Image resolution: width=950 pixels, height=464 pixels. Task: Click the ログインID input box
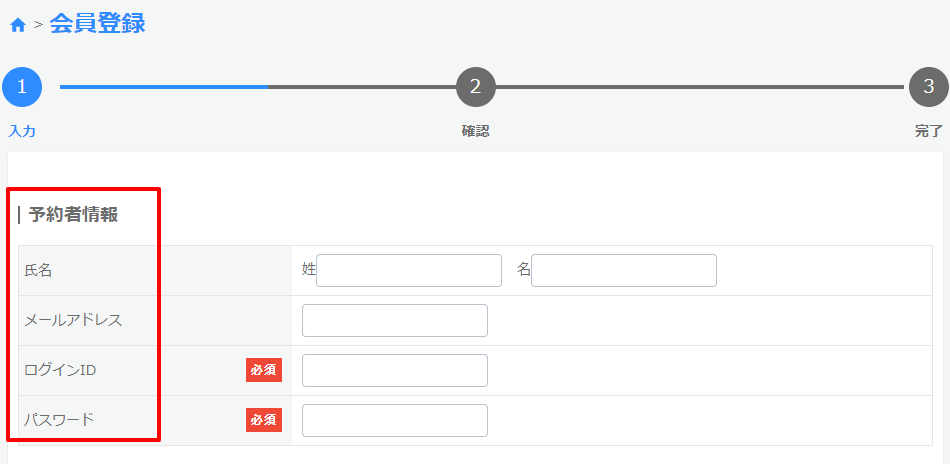(x=395, y=370)
